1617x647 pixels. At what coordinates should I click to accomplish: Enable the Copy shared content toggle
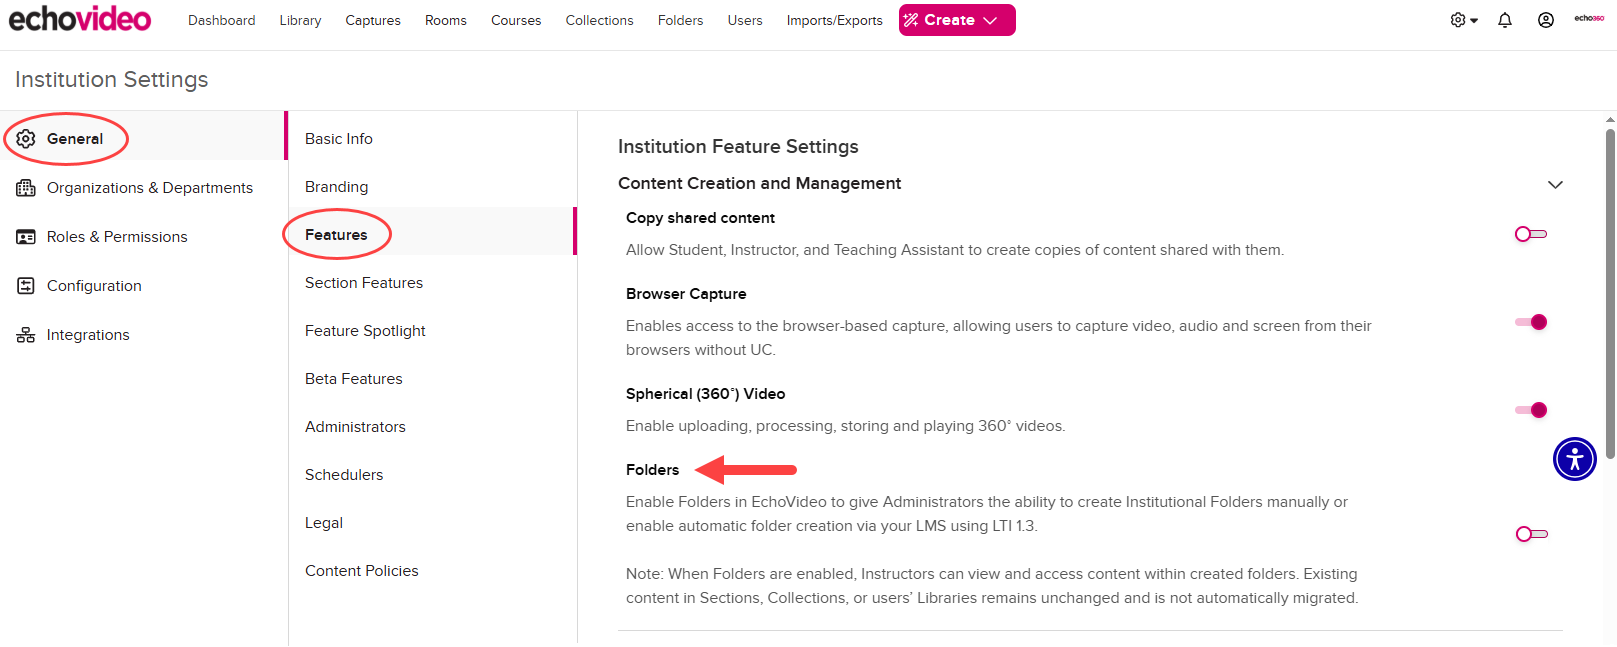click(x=1530, y=233)
